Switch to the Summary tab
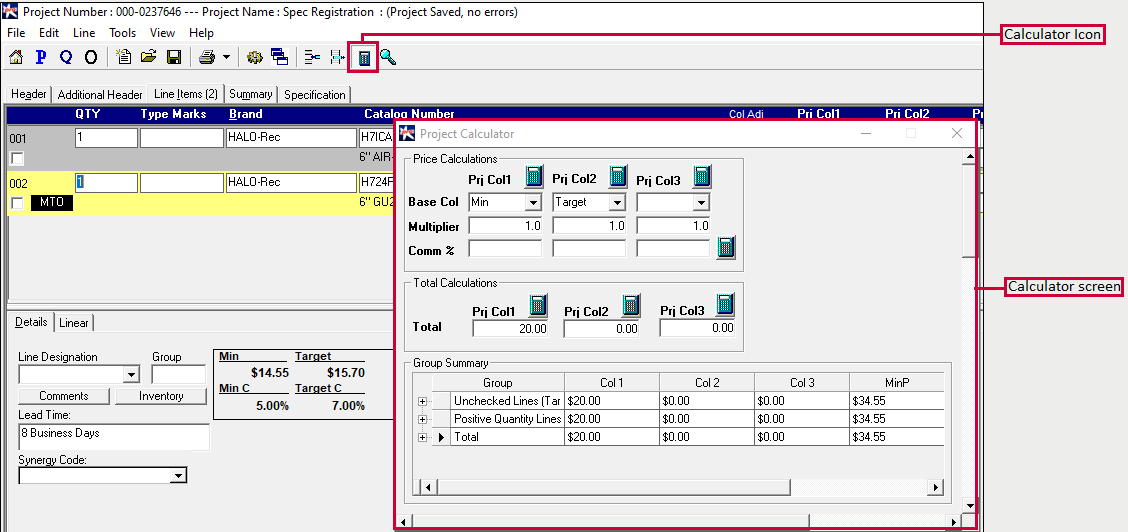This screenshot has height=532, width=1128. tap(250, 95)
